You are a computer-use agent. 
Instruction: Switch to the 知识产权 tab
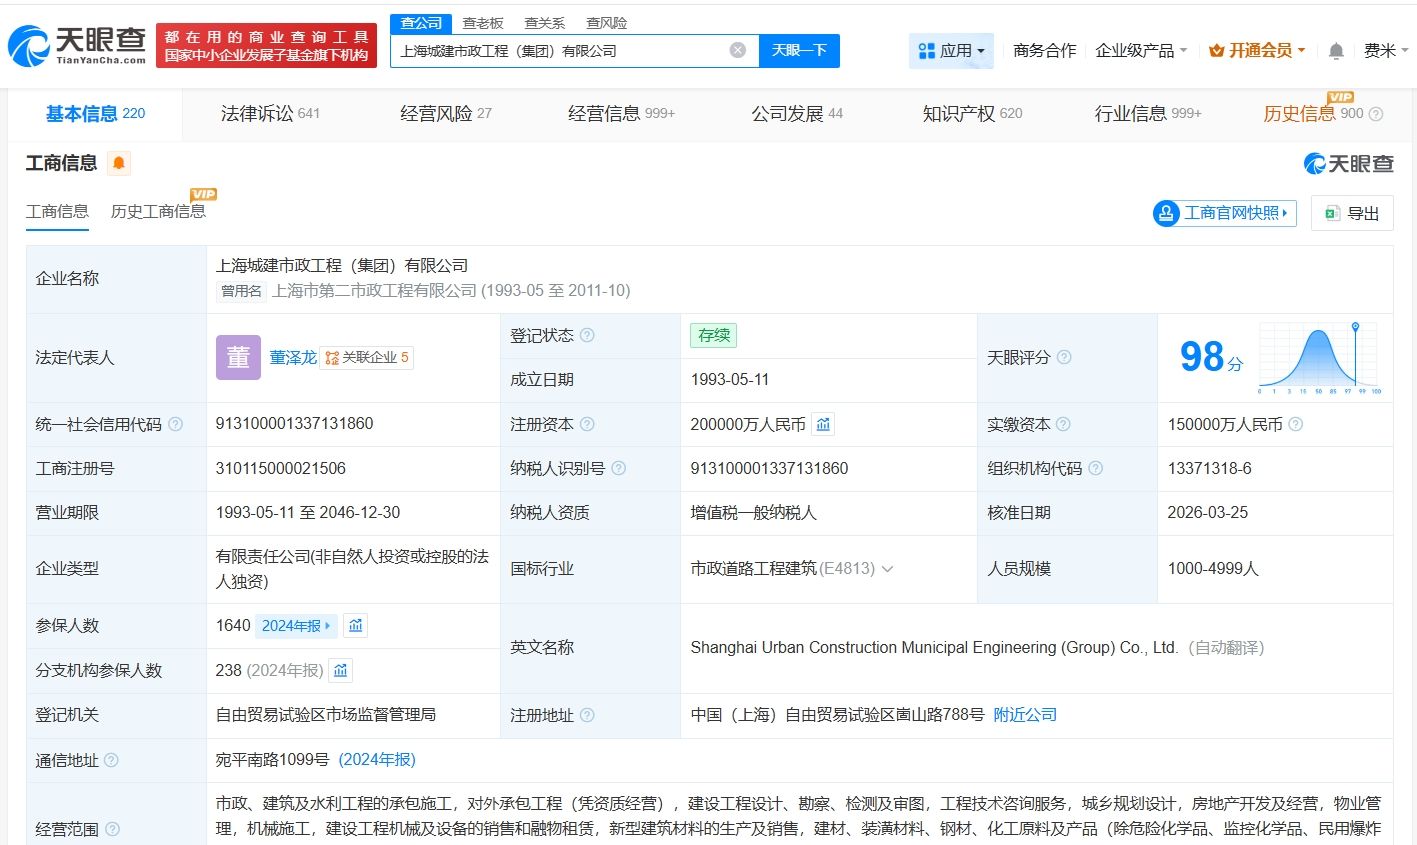(x=971, y=114)
